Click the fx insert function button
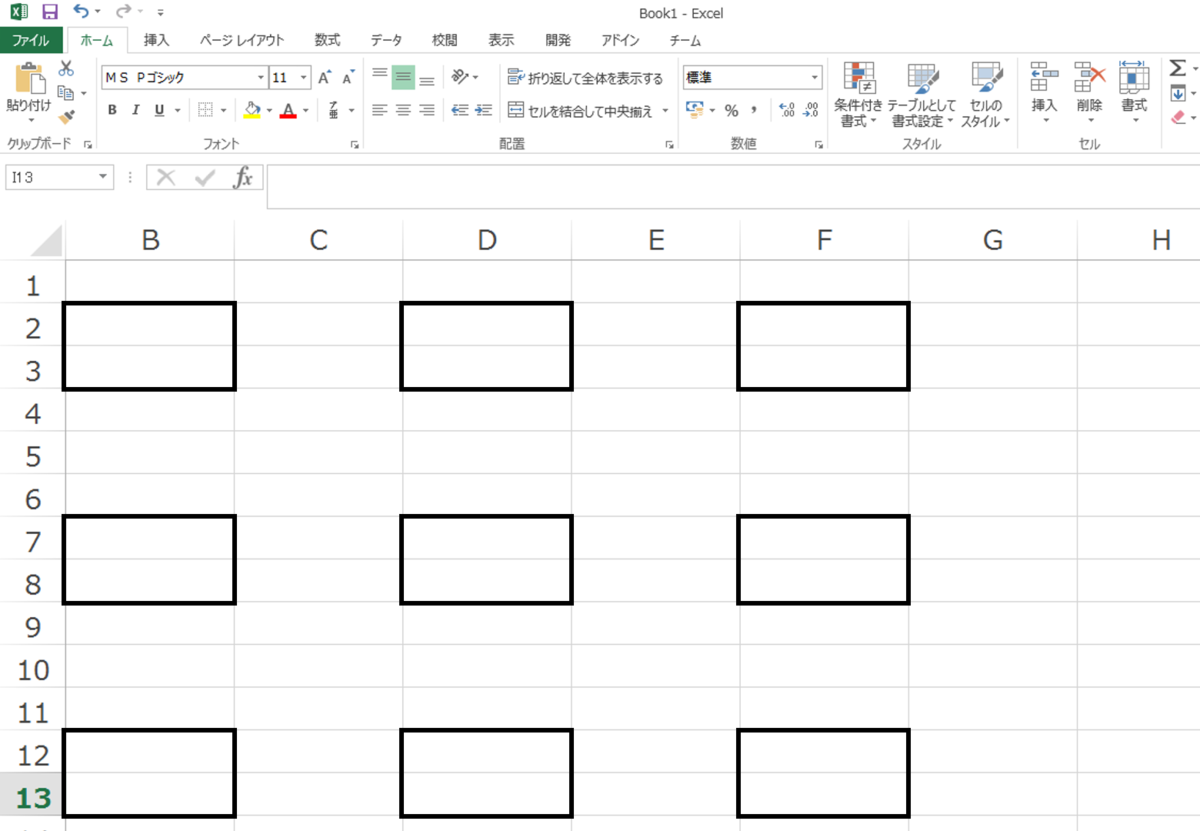This screenshot has width=1200, height=831. click(x=246, y=177)
